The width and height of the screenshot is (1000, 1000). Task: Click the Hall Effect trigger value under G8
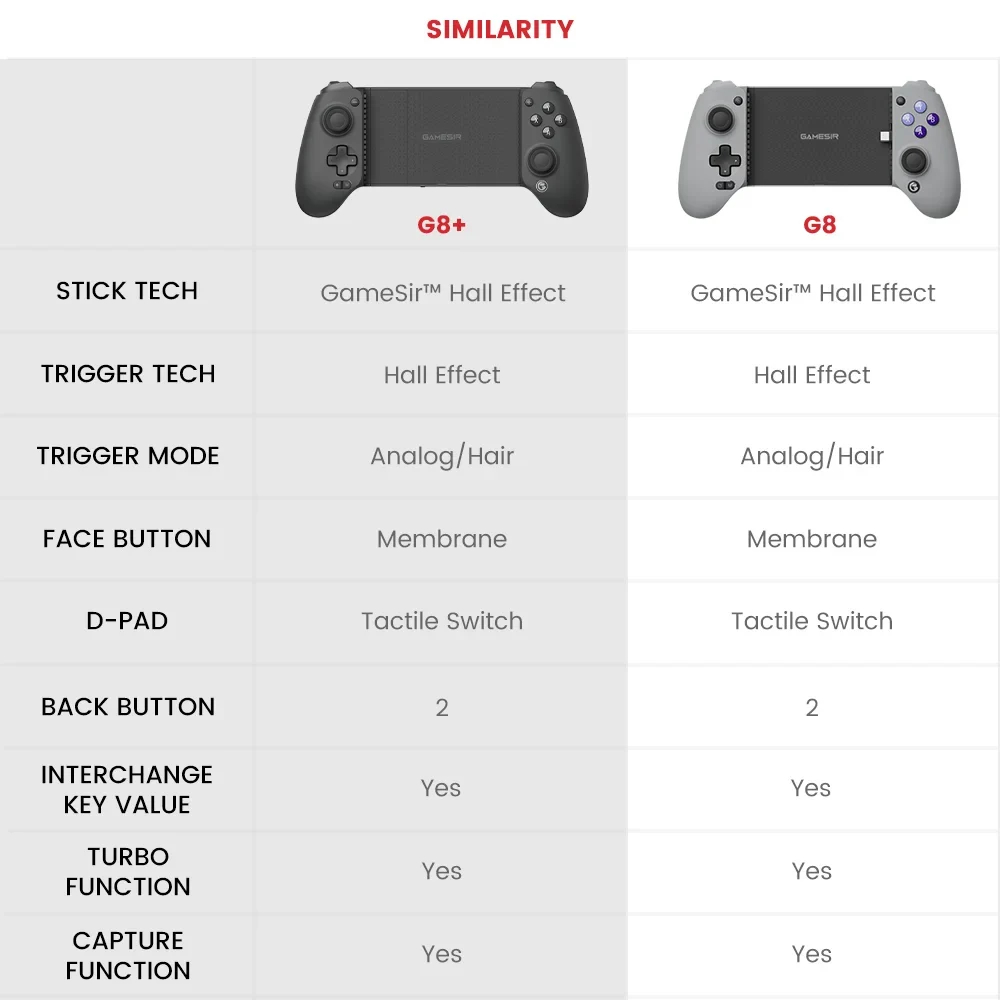tap(812, 375)
